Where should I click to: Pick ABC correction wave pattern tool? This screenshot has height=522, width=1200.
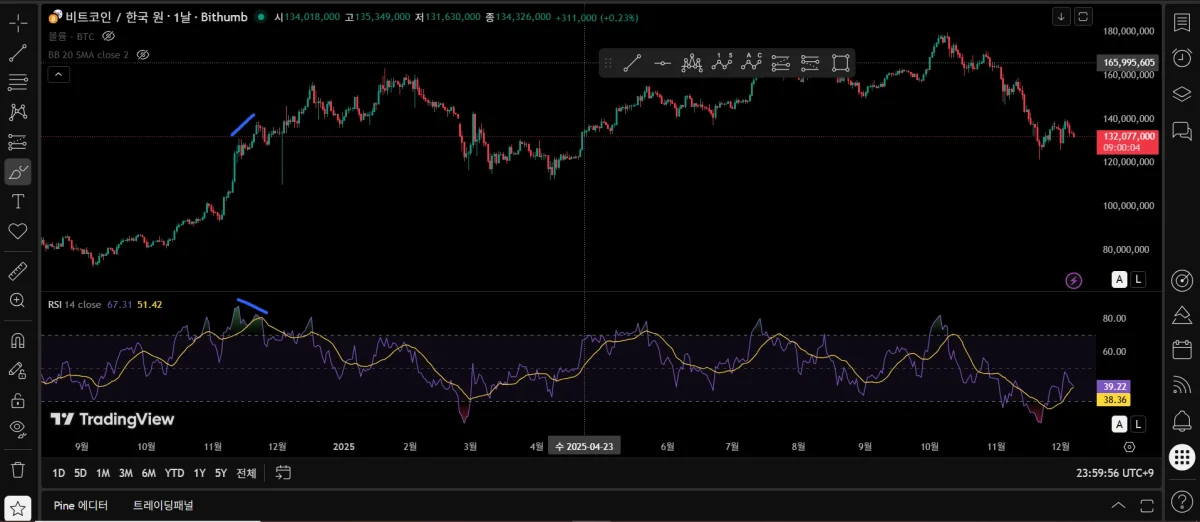coord(752,63)
